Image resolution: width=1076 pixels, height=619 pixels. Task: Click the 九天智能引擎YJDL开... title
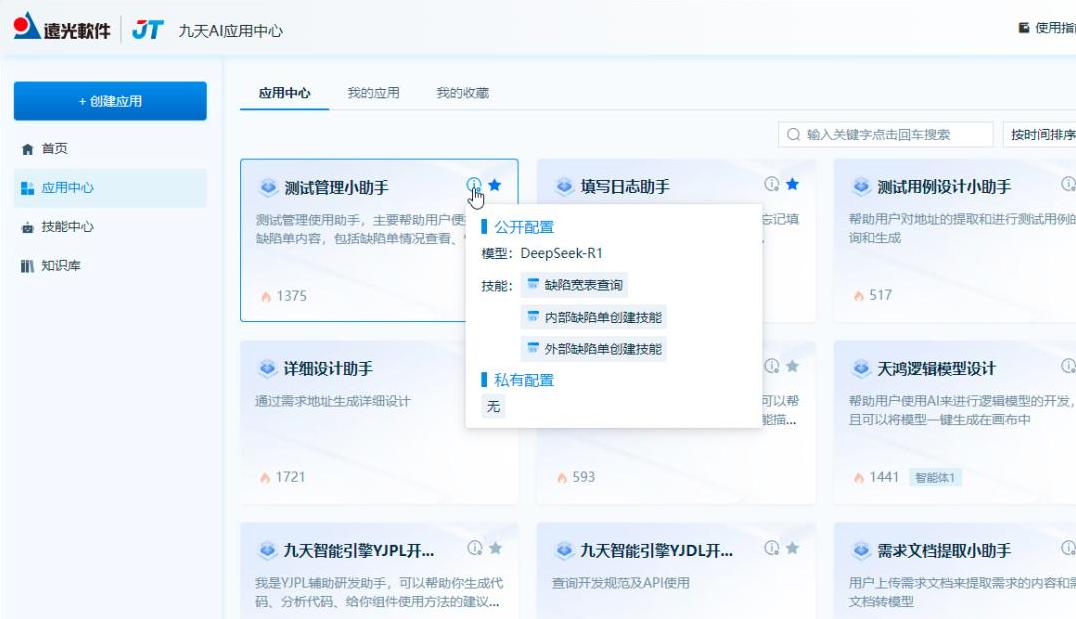[x=657, y=550]
